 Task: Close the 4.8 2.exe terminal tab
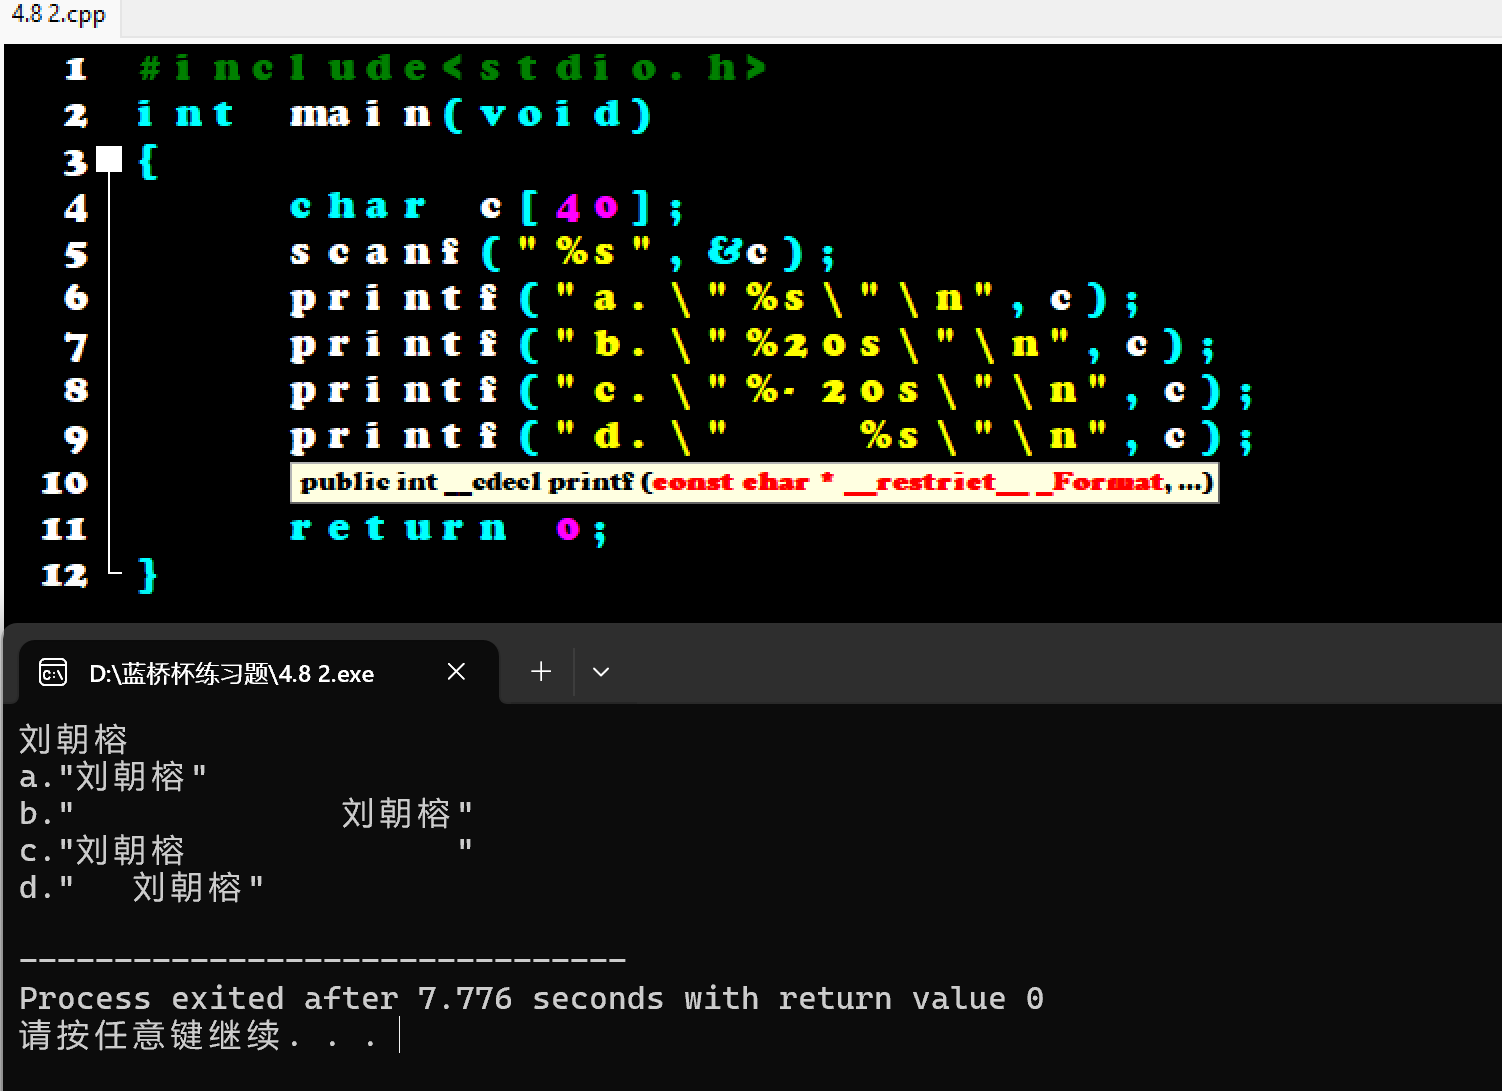(x=456, y=672)
